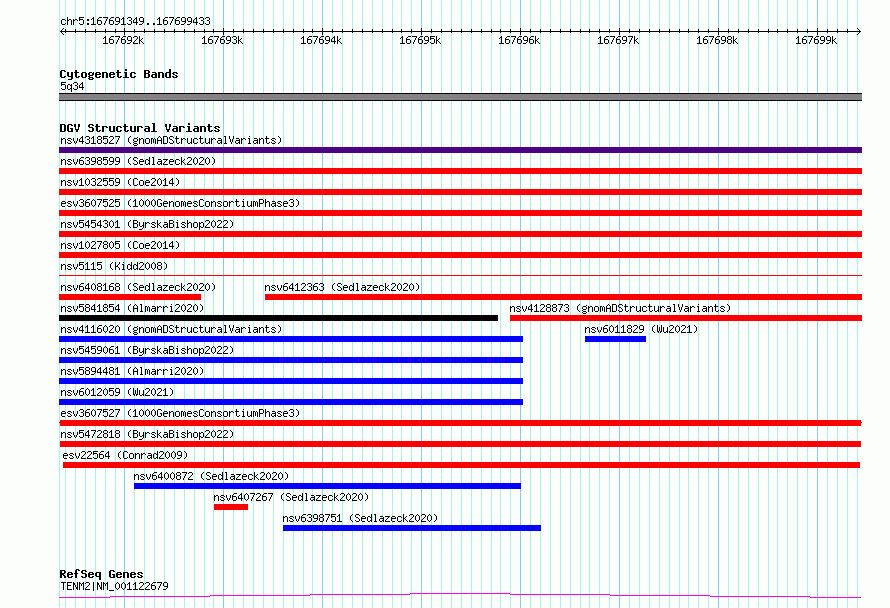Click the nsv6398751 (Sedlazeck2020) label
This screenshot has height=608, width=890.
coord(360,518)
